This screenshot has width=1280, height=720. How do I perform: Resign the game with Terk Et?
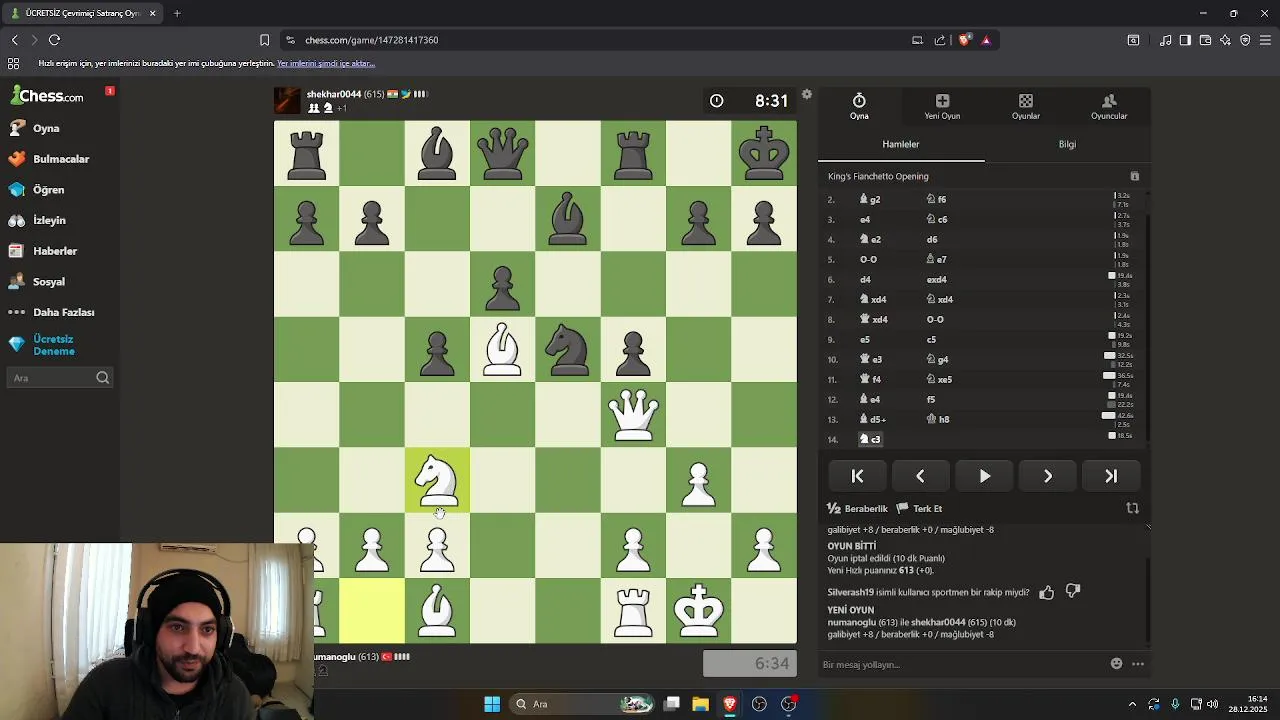[920, 508]
